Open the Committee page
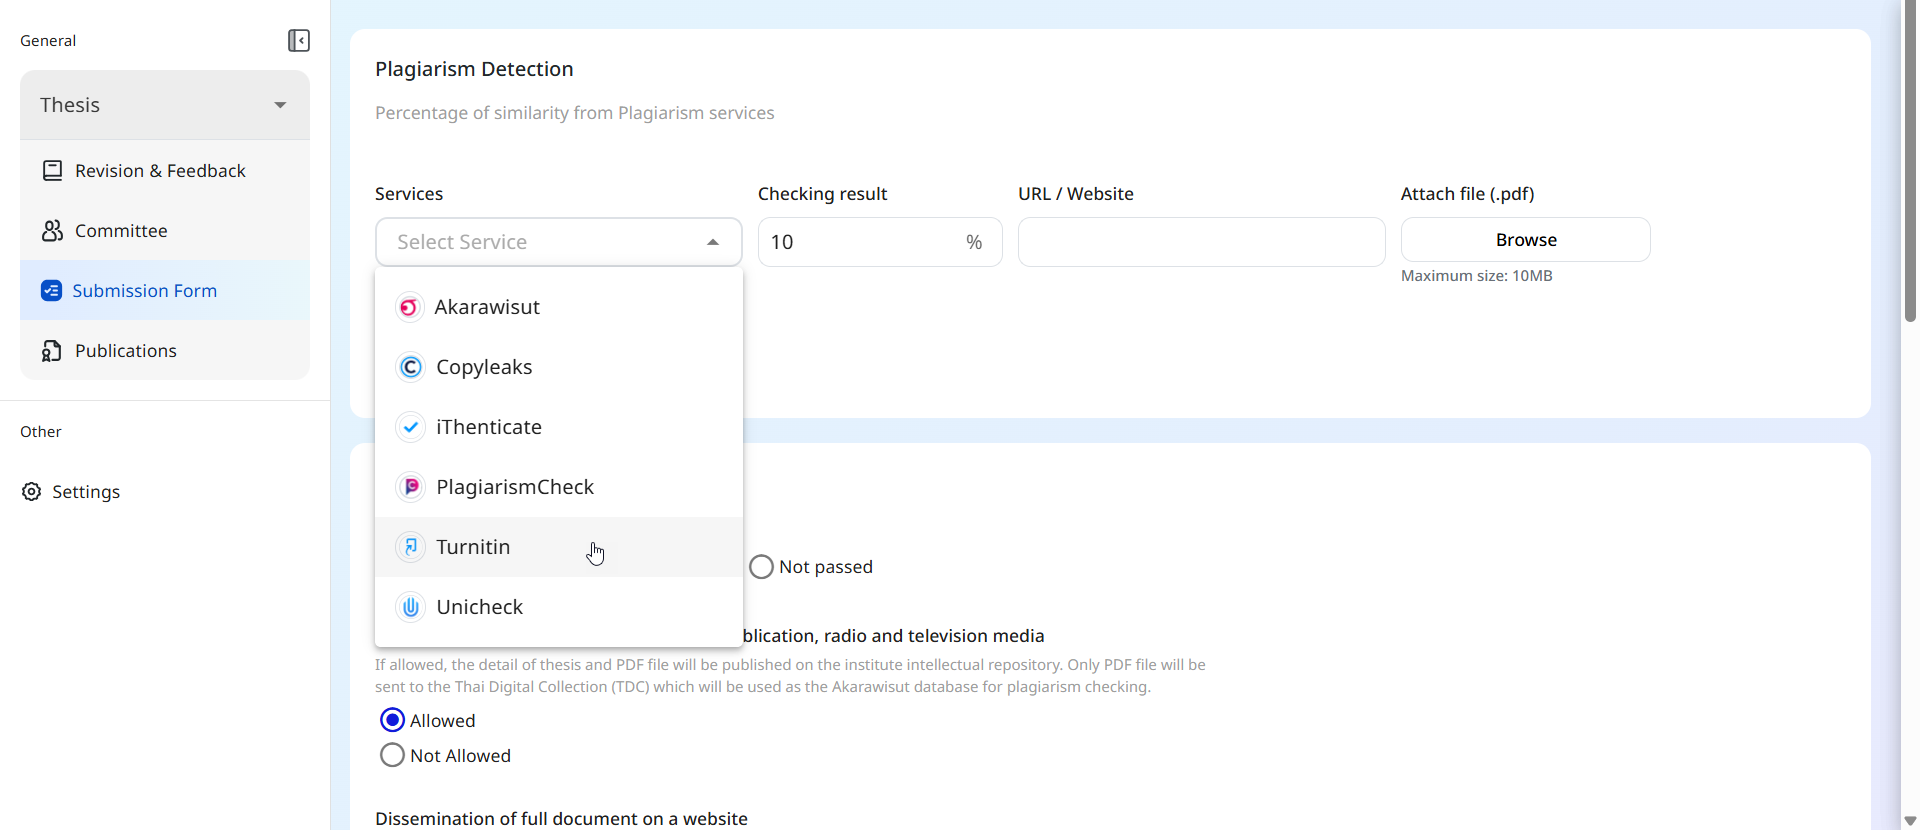 point(165,231)
